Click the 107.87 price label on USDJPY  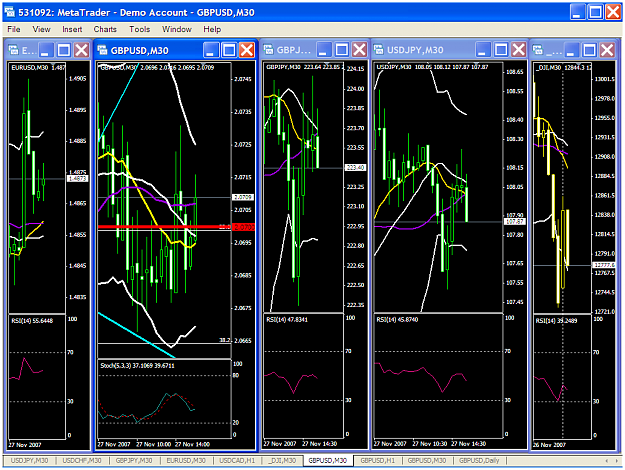[515, 221]
